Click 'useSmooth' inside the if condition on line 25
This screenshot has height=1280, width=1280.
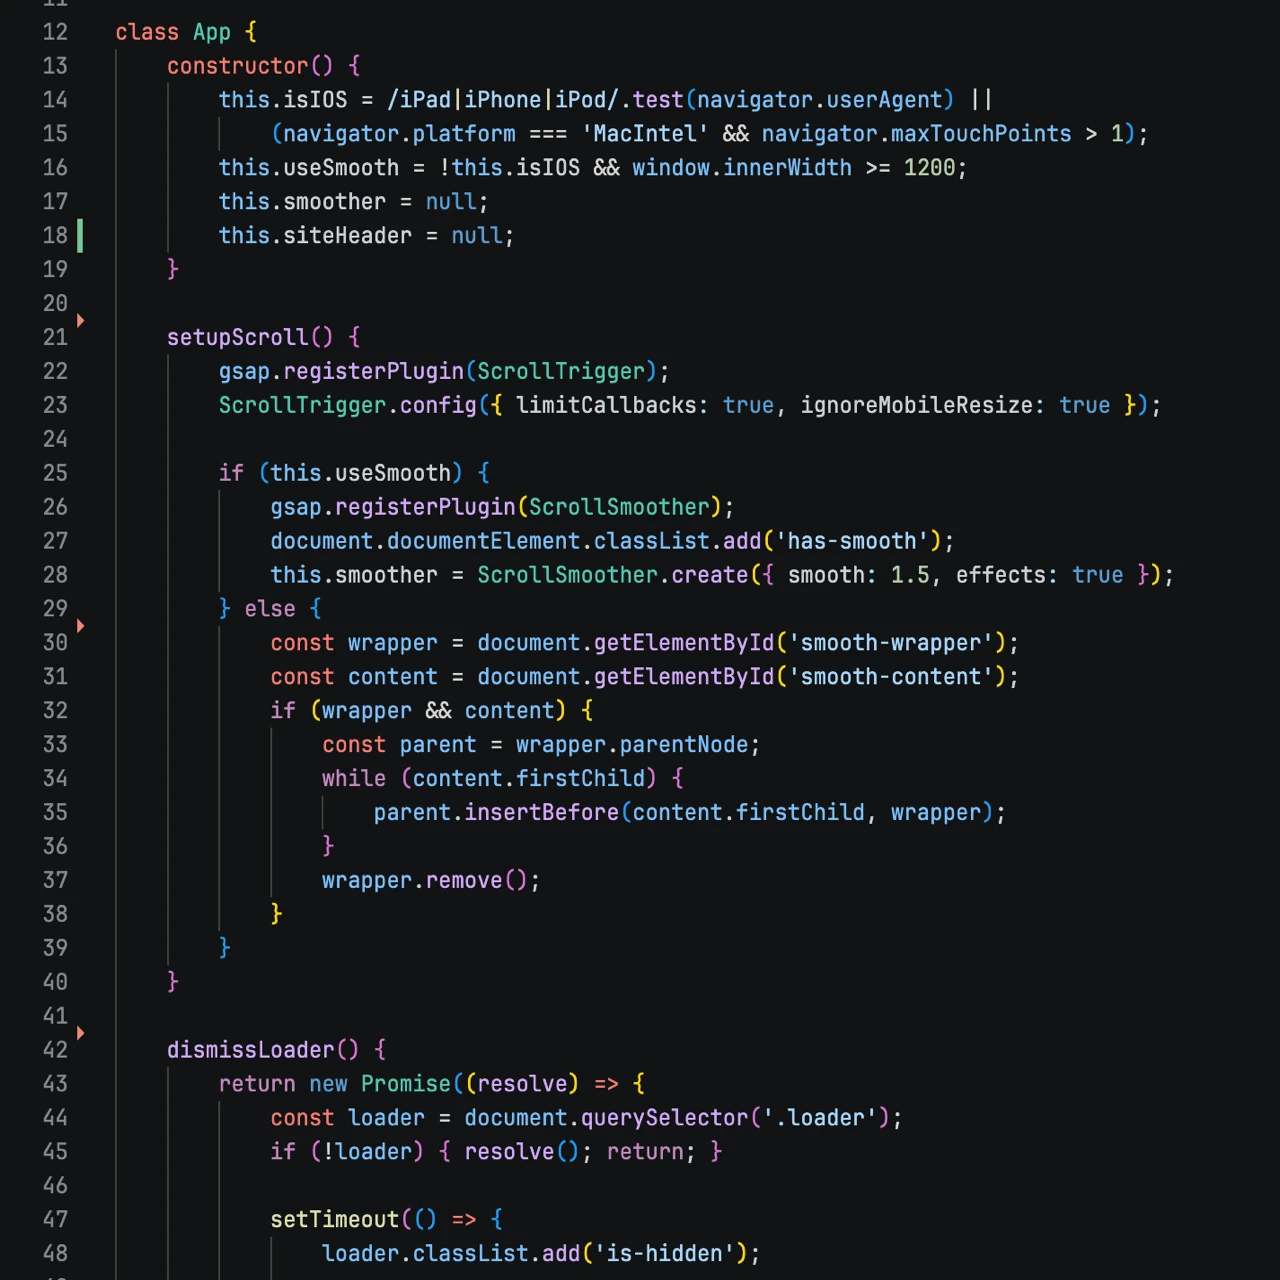393,473
